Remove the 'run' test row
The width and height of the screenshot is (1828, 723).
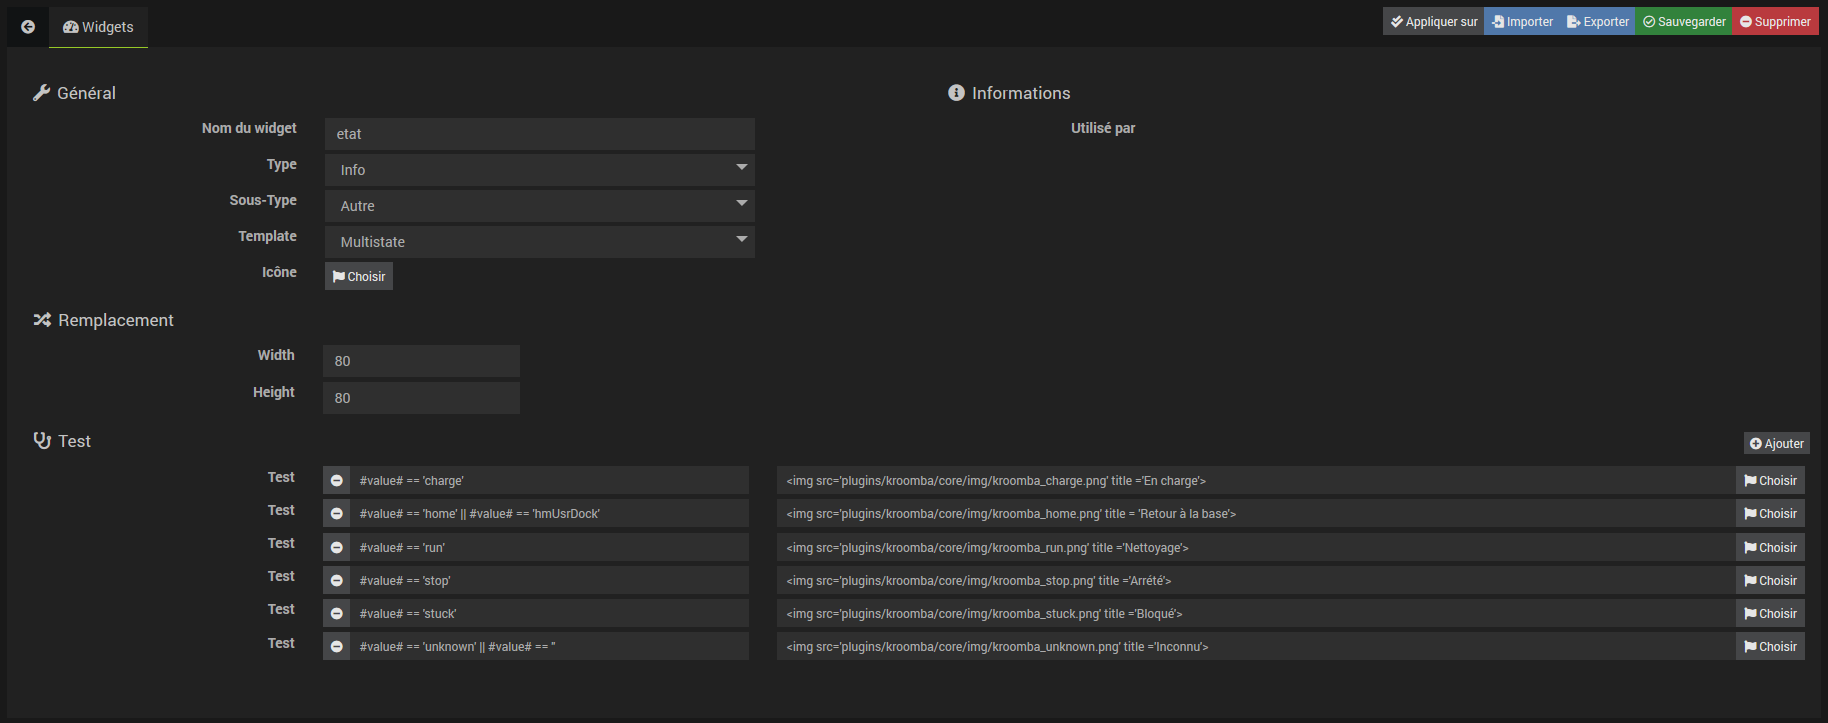coord(337,548)
